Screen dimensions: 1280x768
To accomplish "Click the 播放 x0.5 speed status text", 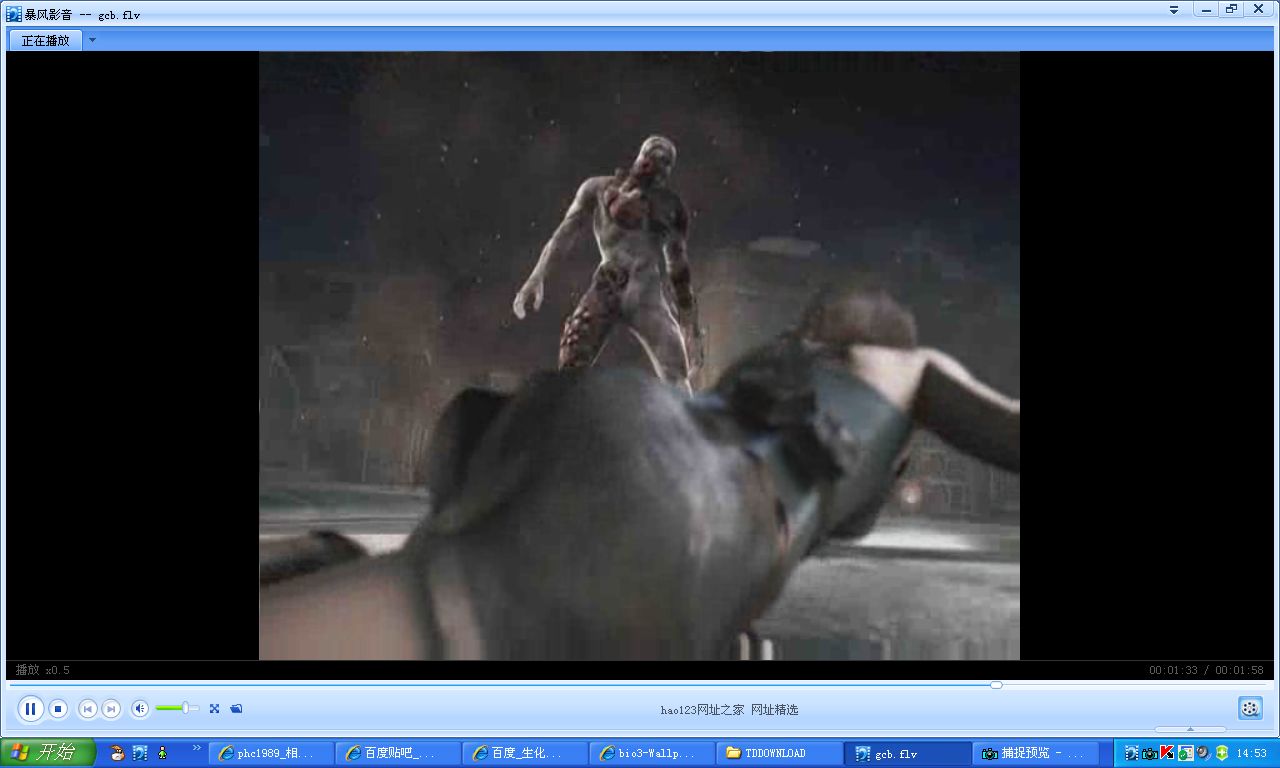I will 43,670.
